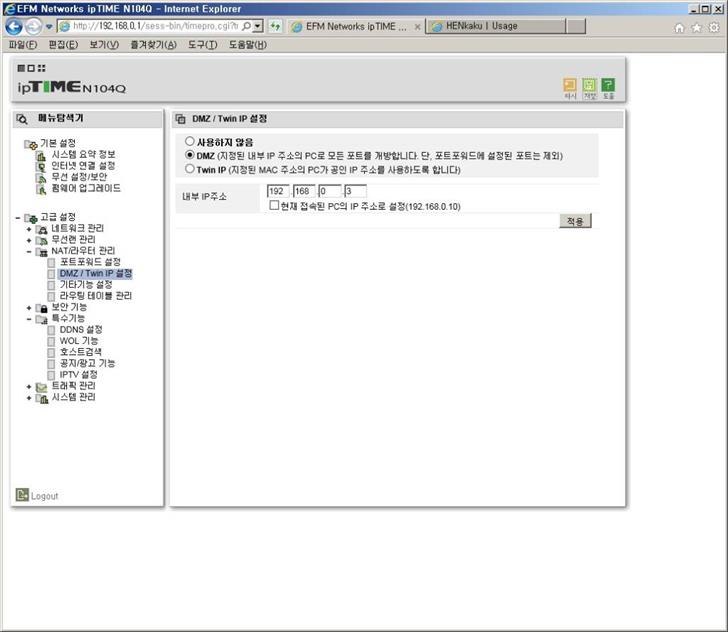Collapse the NAT/라우터 관리 tree node
Screen dimensions: 728x632
[x=29, y=251]
